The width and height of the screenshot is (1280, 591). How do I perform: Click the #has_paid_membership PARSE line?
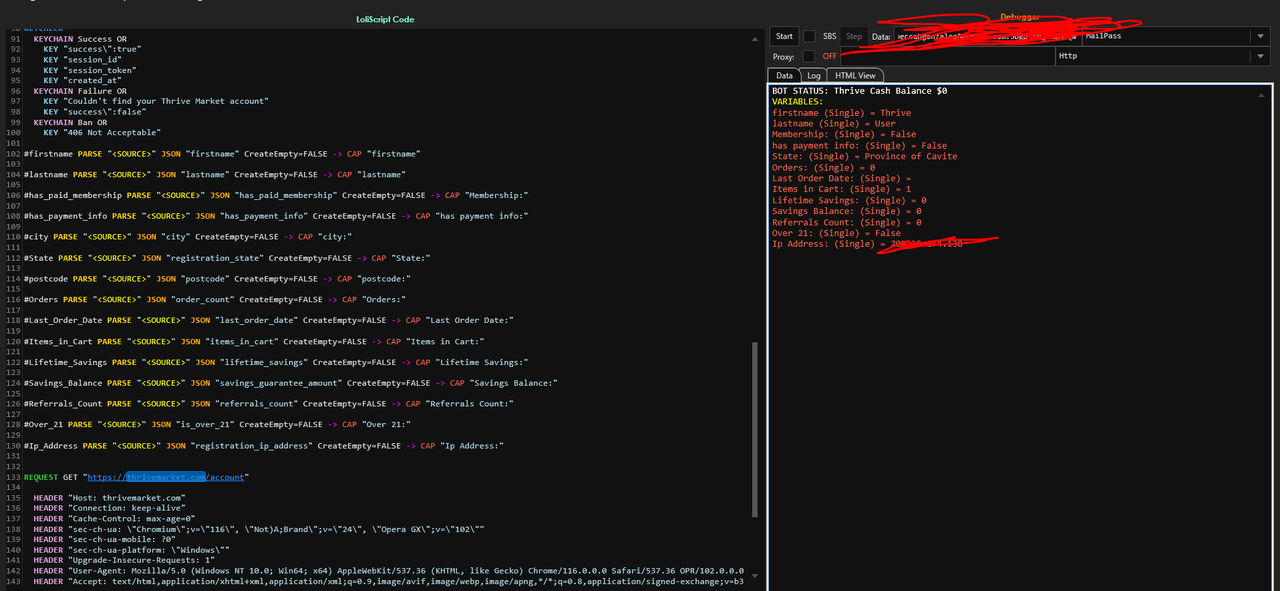point(276,196)
